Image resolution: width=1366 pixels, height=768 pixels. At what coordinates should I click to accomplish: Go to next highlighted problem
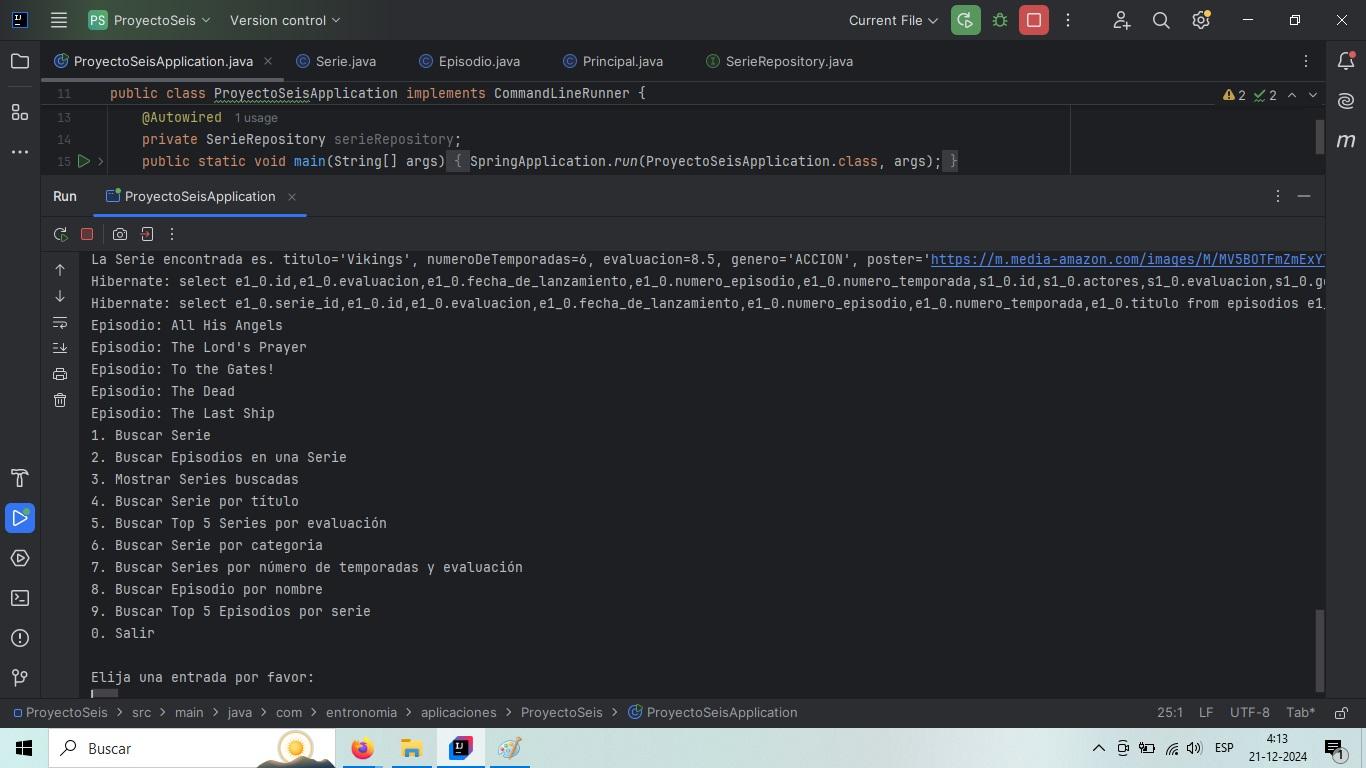[1313, 95]
